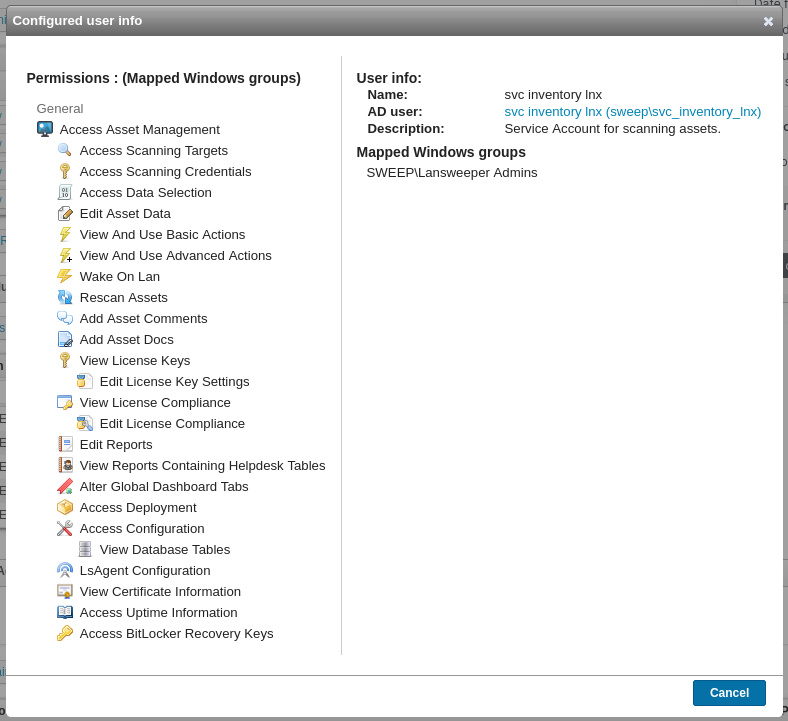Click the Access Uptime Information book icon
788x721 pixels.
point(65,612)
